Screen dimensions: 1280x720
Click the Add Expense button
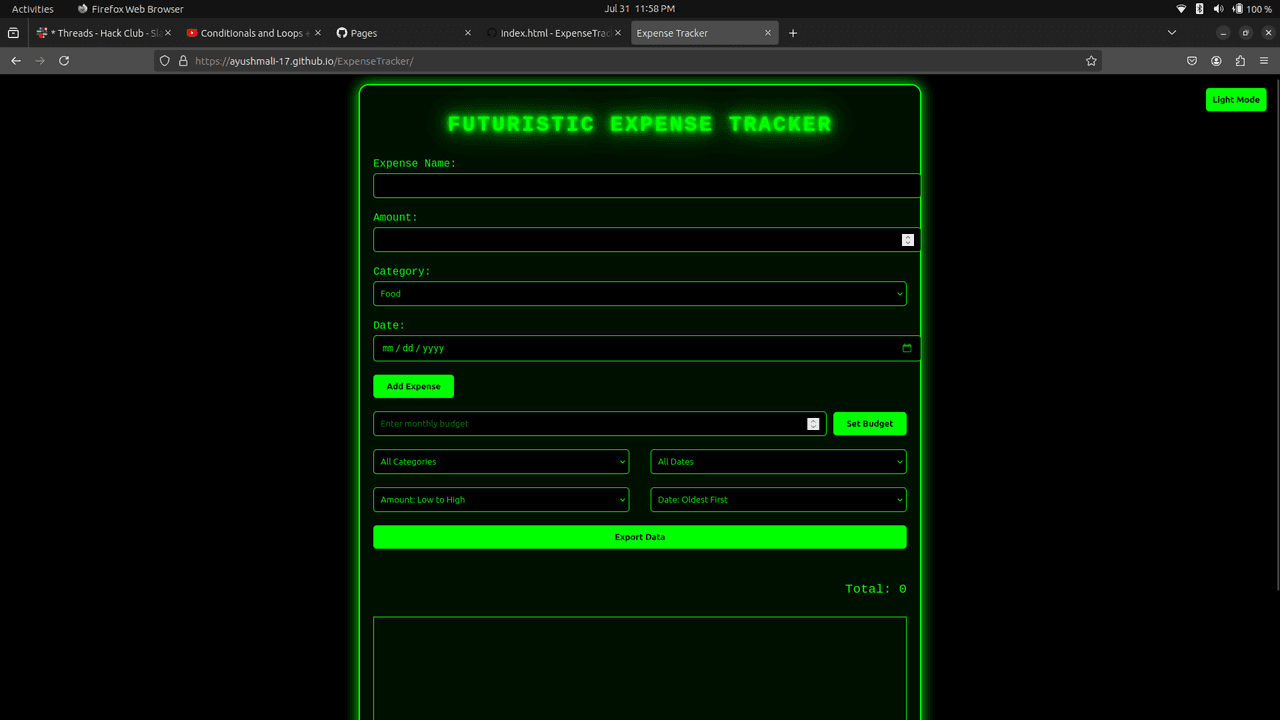413,386
